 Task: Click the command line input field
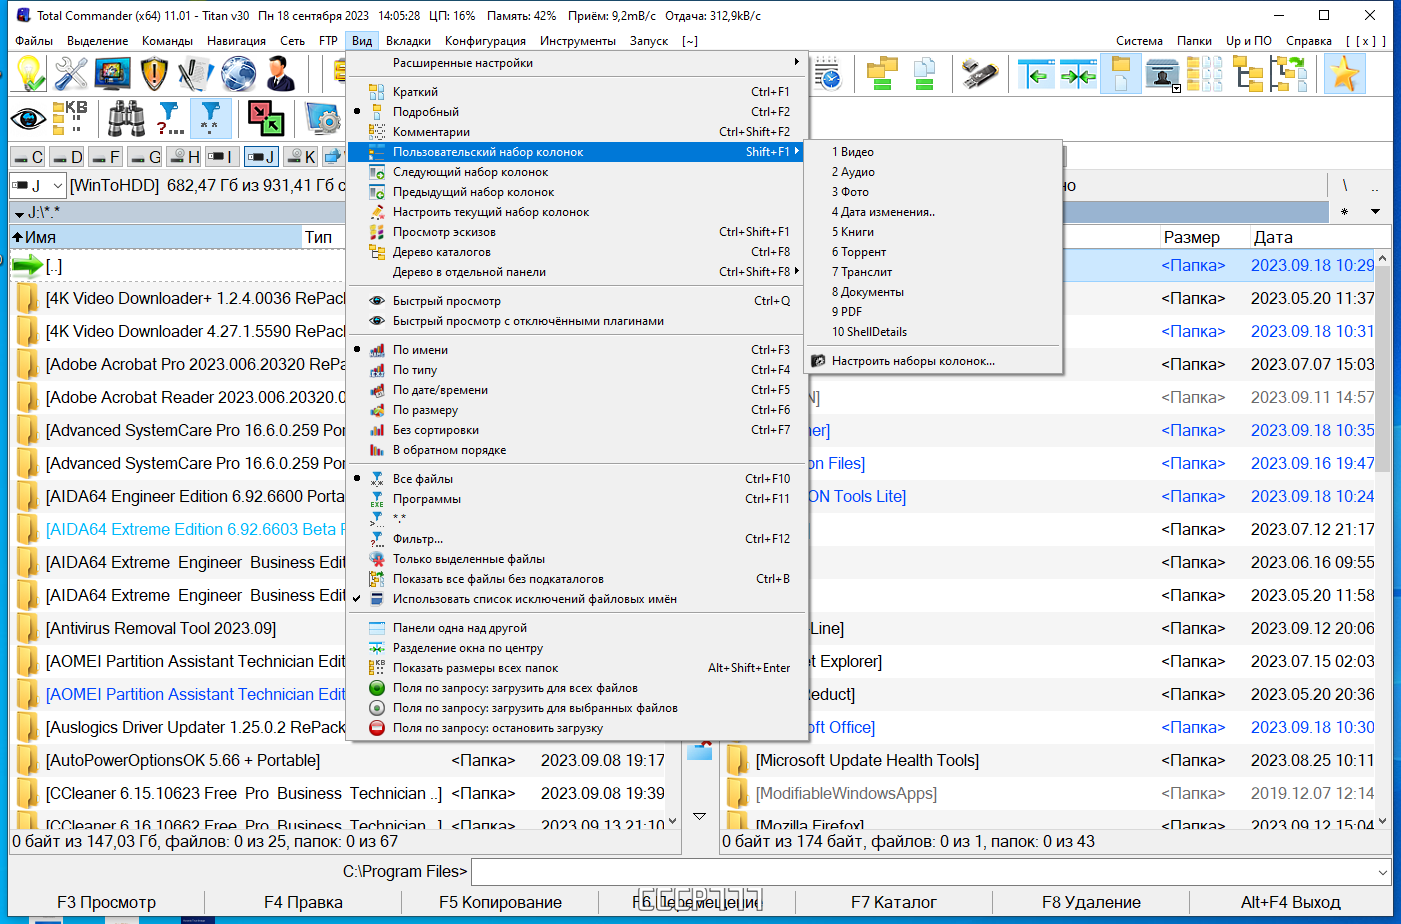click(922, 872)
